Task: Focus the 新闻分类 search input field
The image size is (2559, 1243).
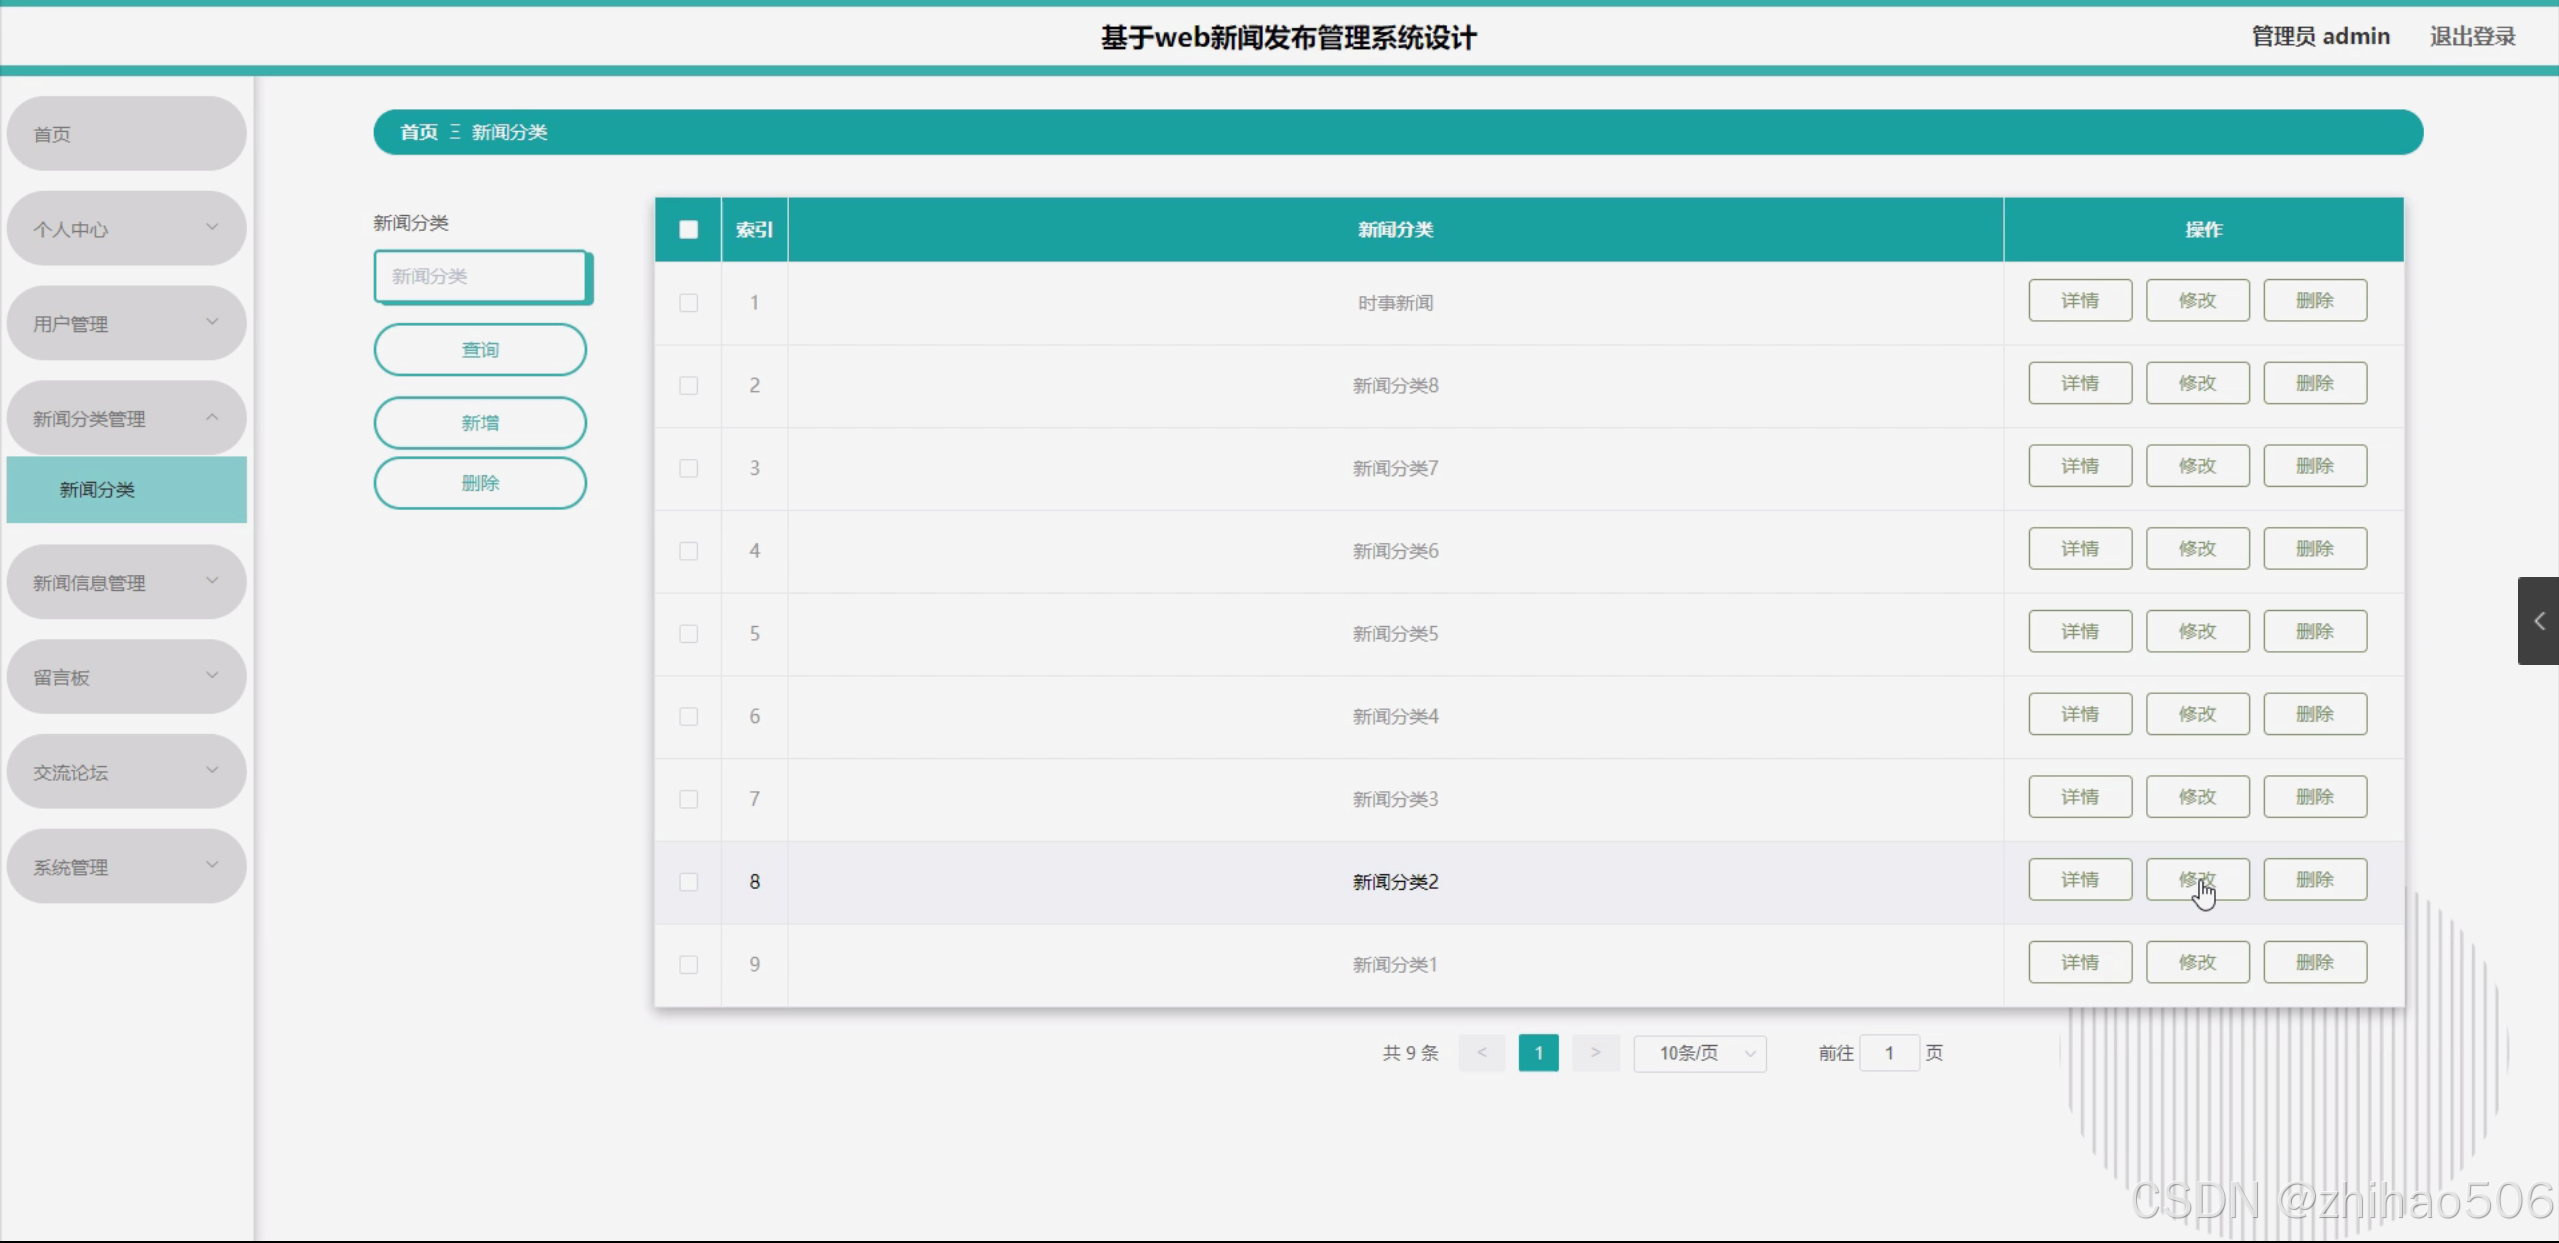Action: click(x=480, y=276)
